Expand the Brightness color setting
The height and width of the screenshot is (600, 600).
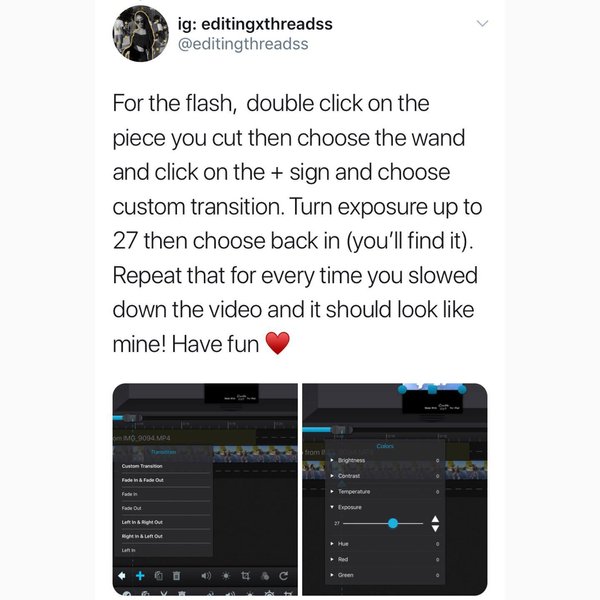(x=385, y=460)
